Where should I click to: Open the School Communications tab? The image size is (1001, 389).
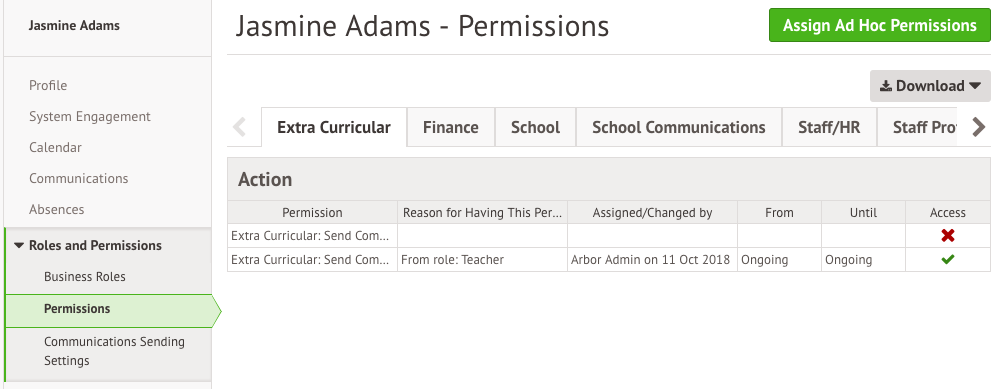pyautogui.click(x=679, y=127)
